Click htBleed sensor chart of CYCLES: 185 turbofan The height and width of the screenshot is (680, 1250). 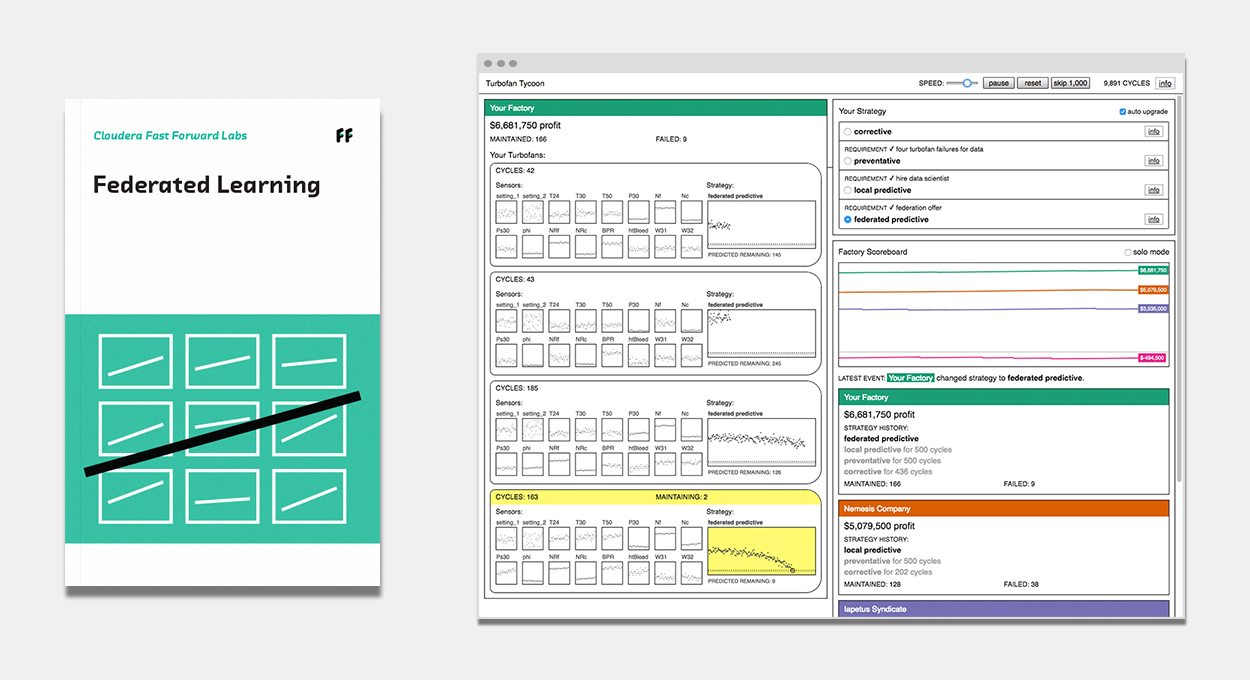pos(639,464)
